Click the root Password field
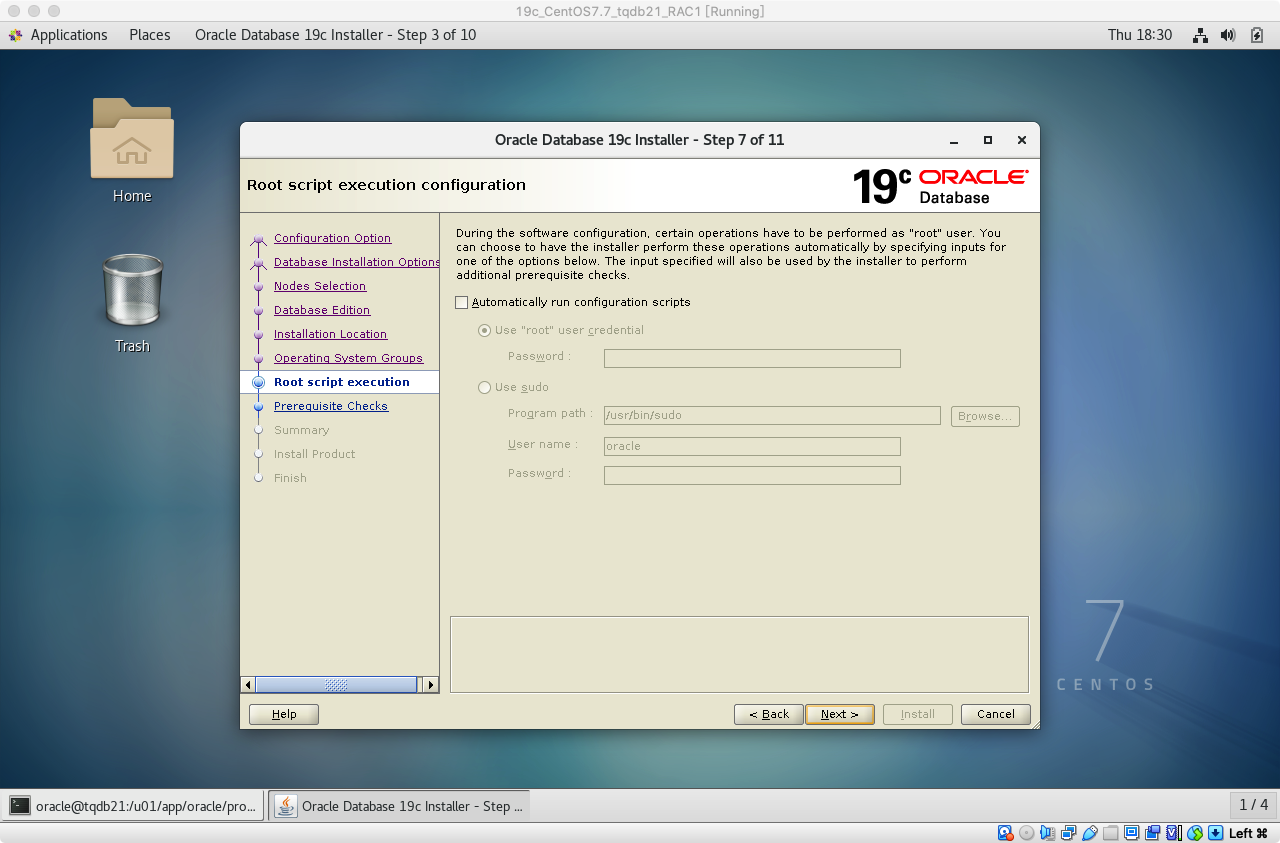 [752, 358]
